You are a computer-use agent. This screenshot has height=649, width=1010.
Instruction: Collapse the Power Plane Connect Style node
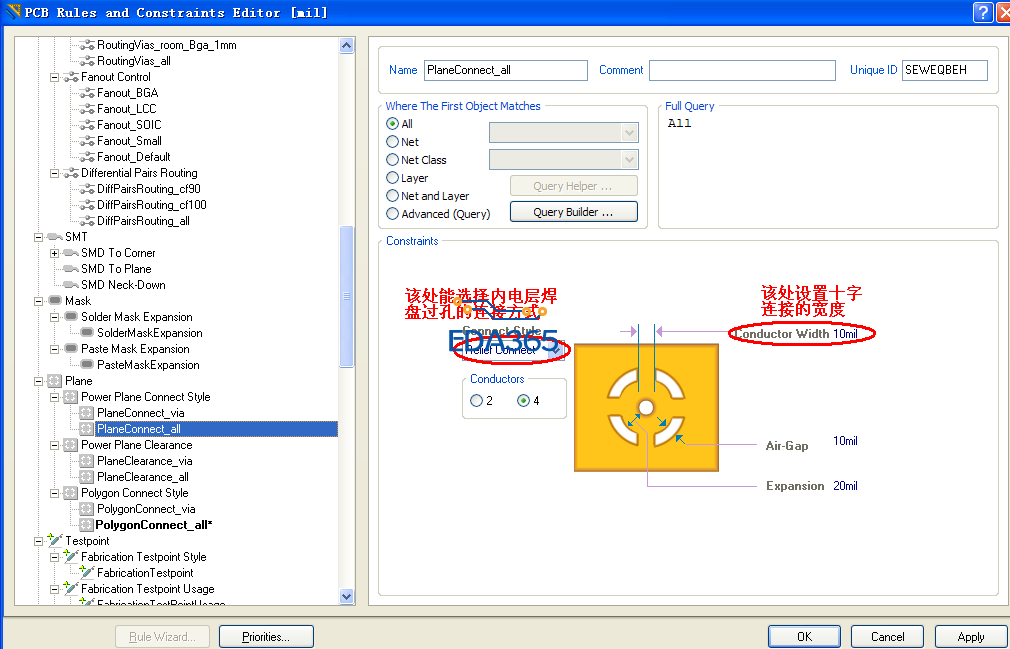coord(55,397)
